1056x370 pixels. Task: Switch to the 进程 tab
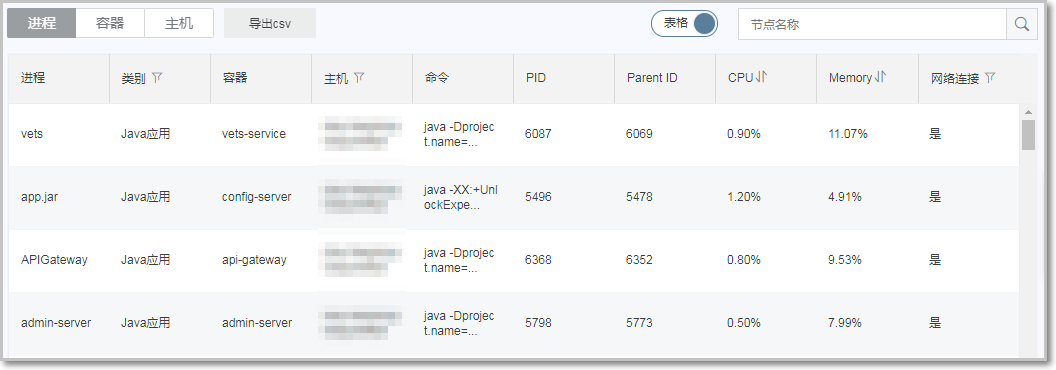pyautogui.click(x=42, y=24)
